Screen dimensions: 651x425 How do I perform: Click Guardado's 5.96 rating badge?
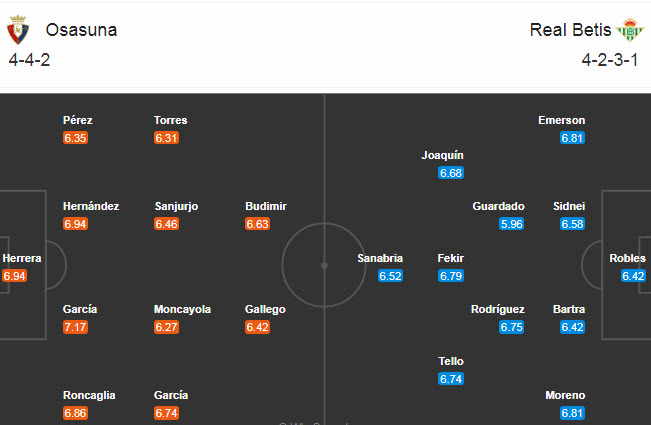(x=511, y=224)
